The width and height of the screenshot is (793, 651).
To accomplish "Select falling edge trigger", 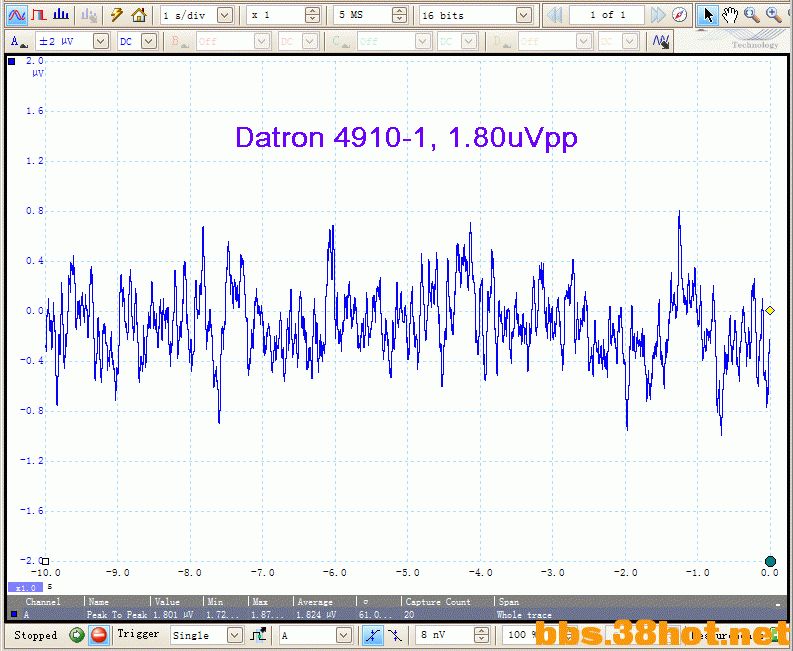I will (x=394, y=635).
